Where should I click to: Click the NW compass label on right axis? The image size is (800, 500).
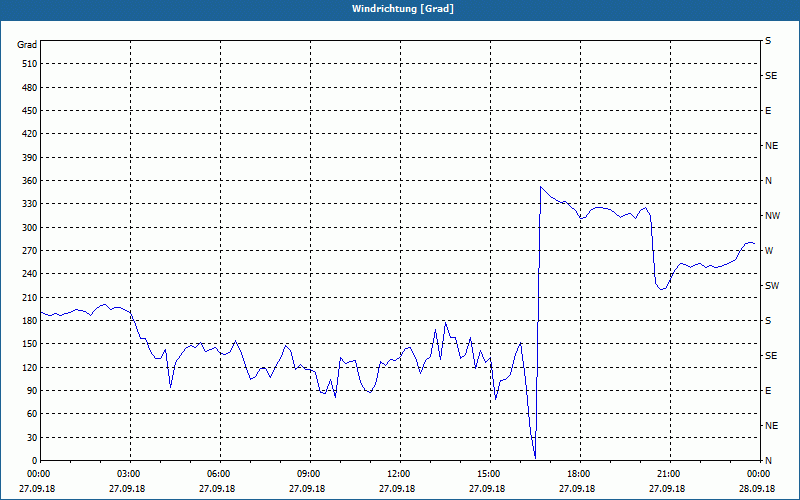[x=773, y=216]
